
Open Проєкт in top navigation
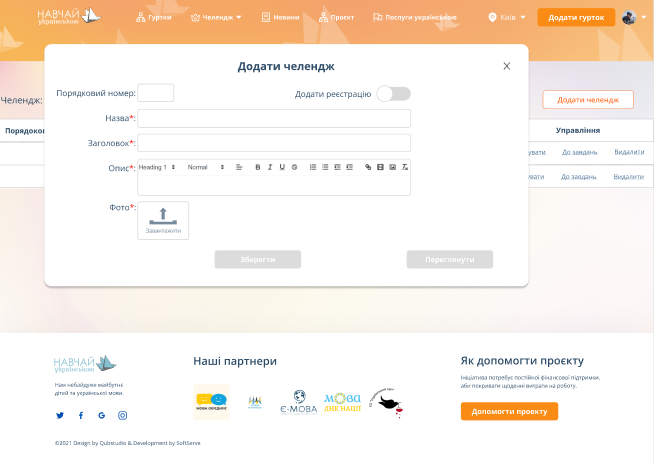pyautogui.click(x=336, y=18)
